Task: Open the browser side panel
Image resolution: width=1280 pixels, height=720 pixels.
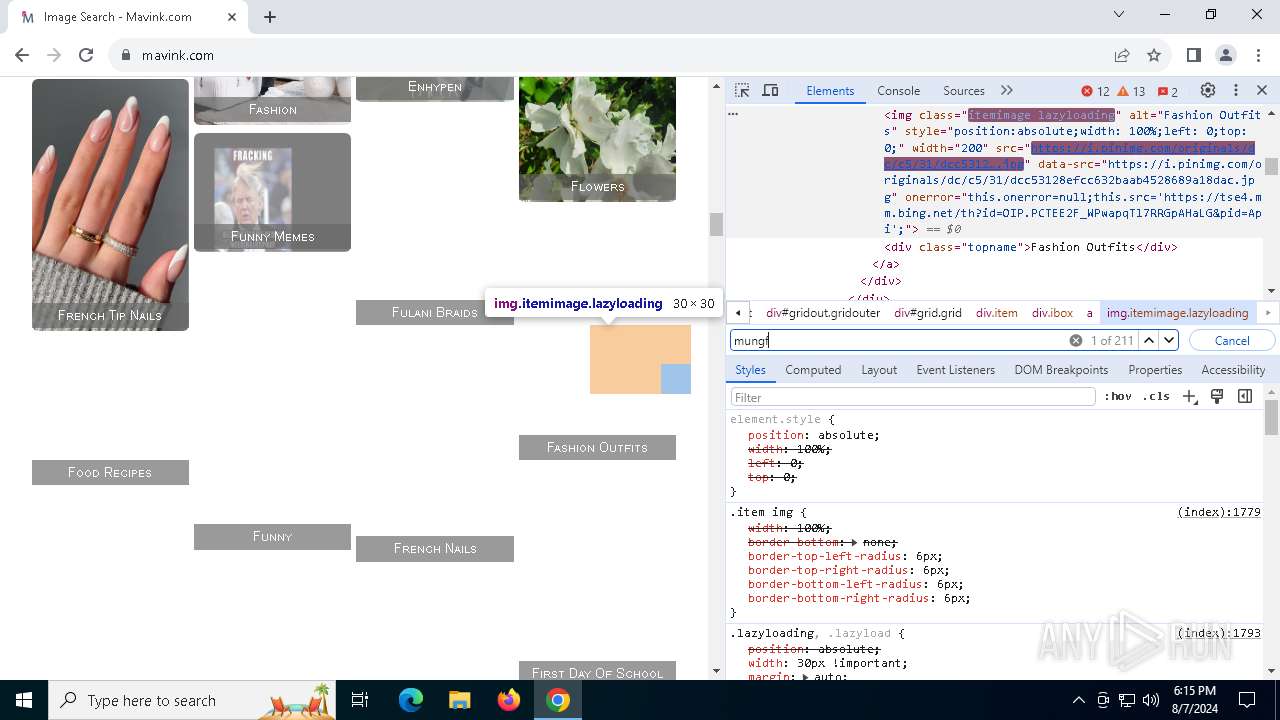Action: [1194, 55]
